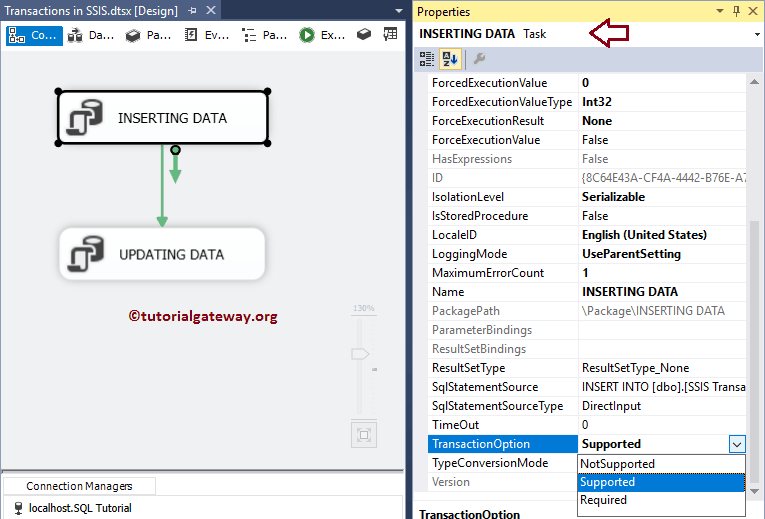Select the TimeOut property row

(587, 425)
